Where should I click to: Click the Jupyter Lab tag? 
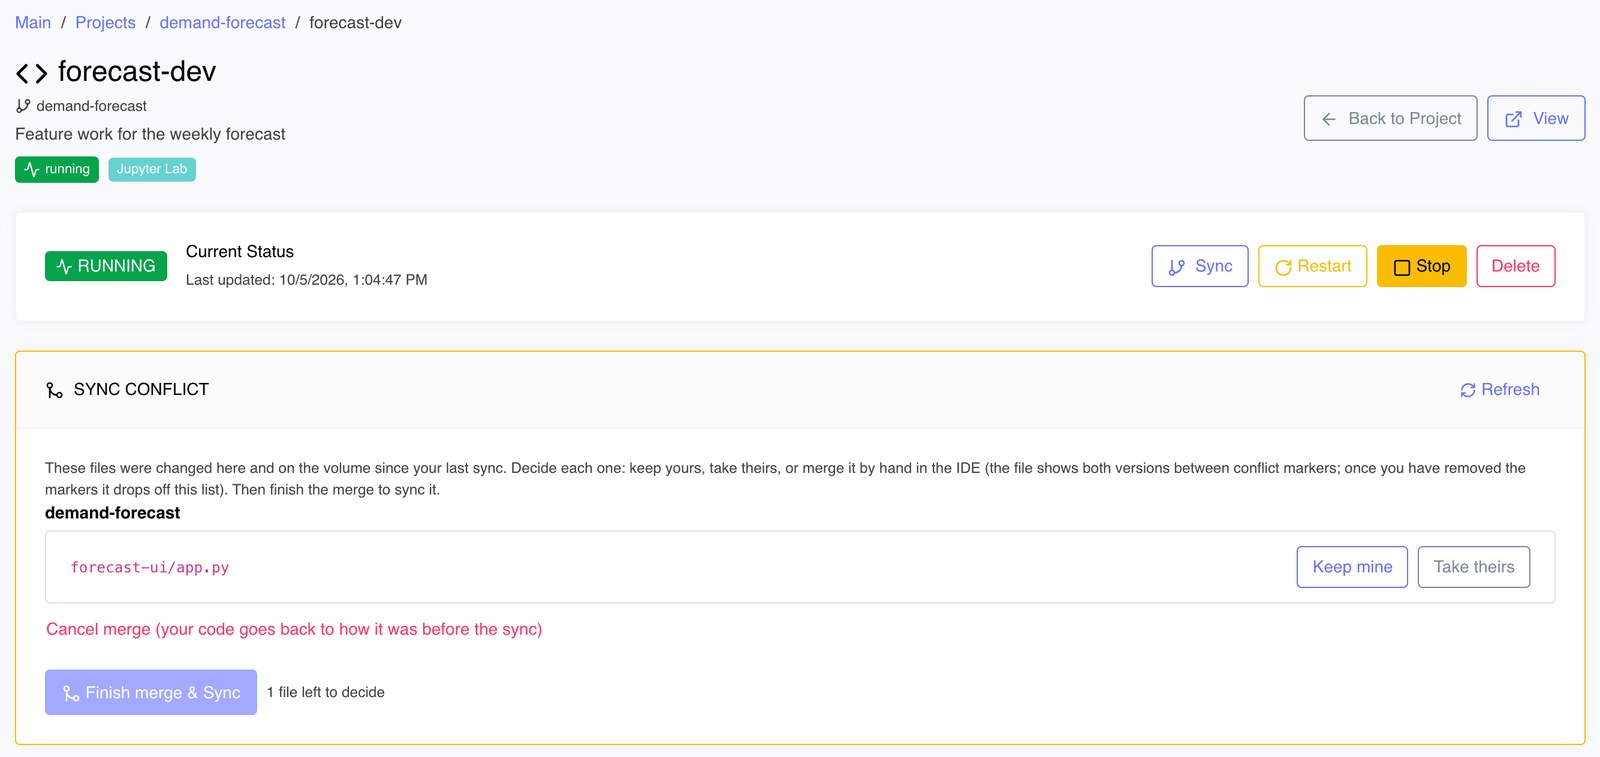(152, 169)
